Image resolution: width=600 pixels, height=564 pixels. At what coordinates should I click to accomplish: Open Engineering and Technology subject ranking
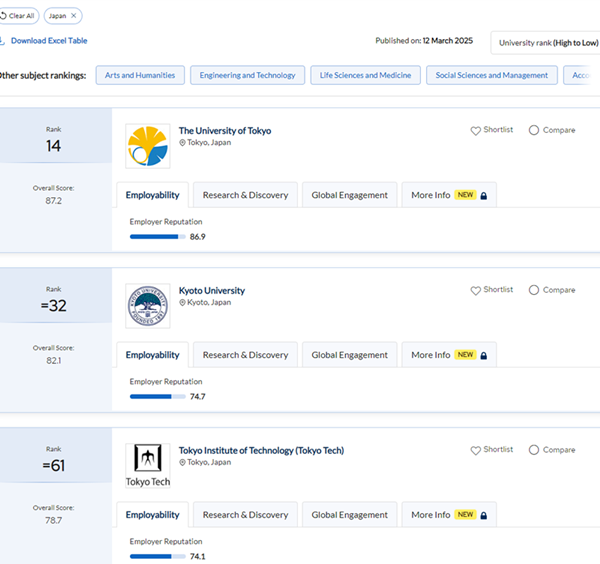(x=247, y=75)
